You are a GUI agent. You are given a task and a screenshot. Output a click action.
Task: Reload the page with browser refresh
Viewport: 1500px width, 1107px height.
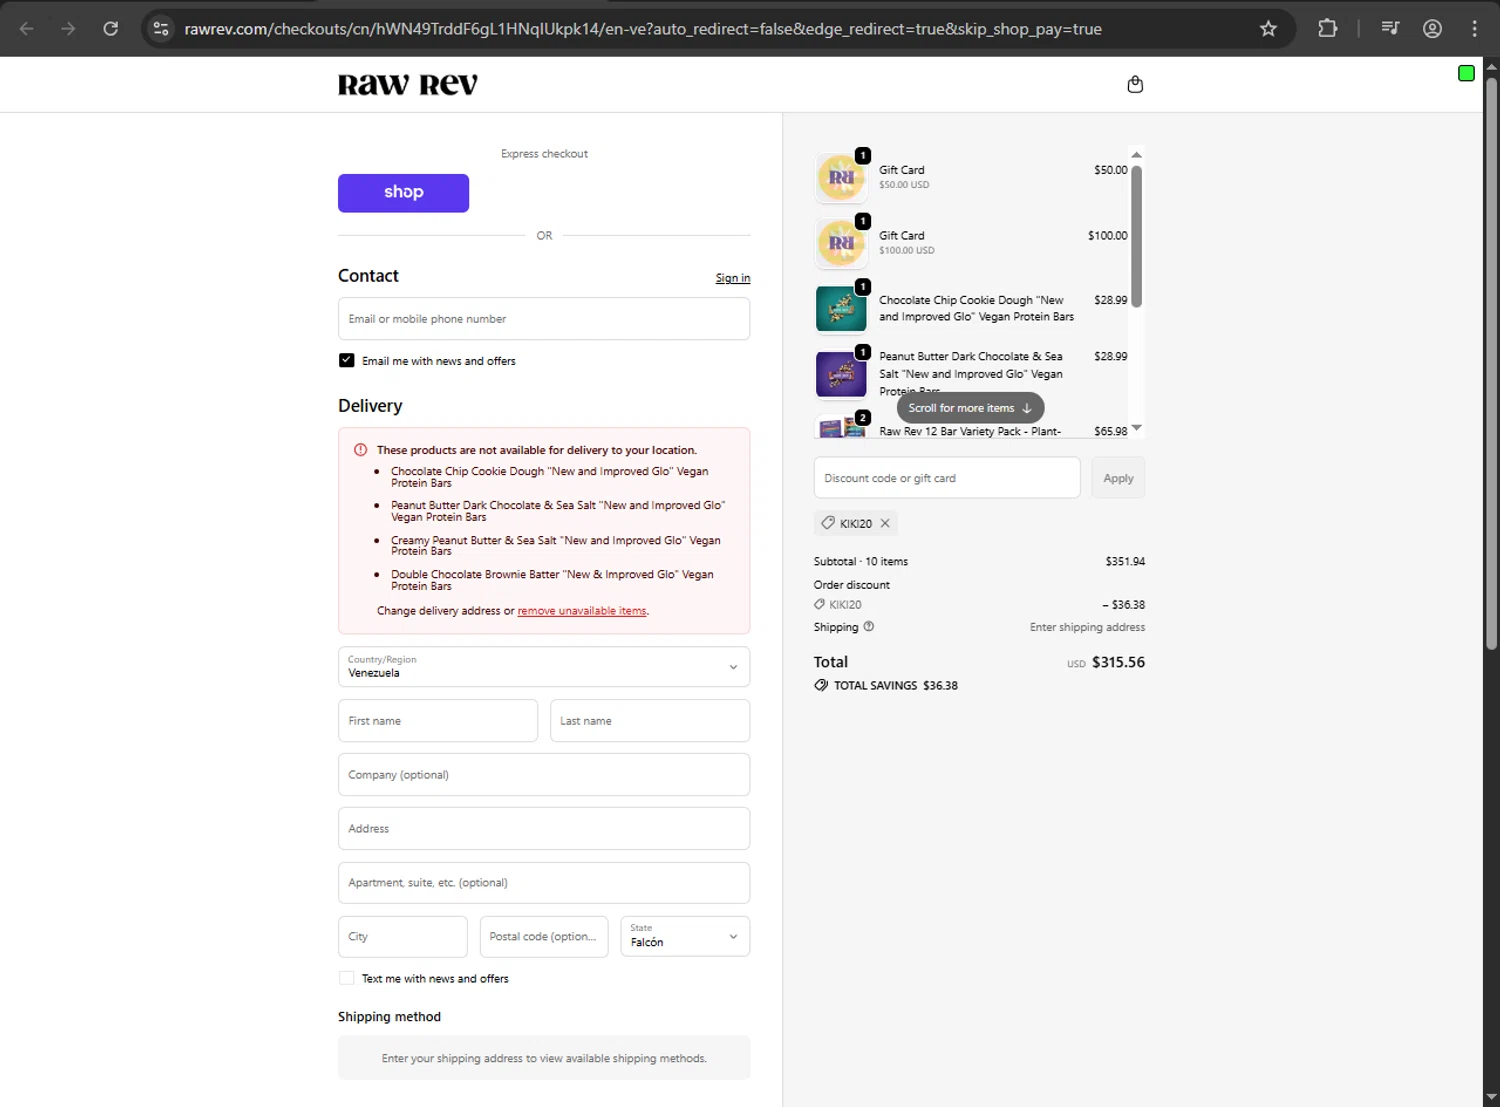tap(111, 29)
